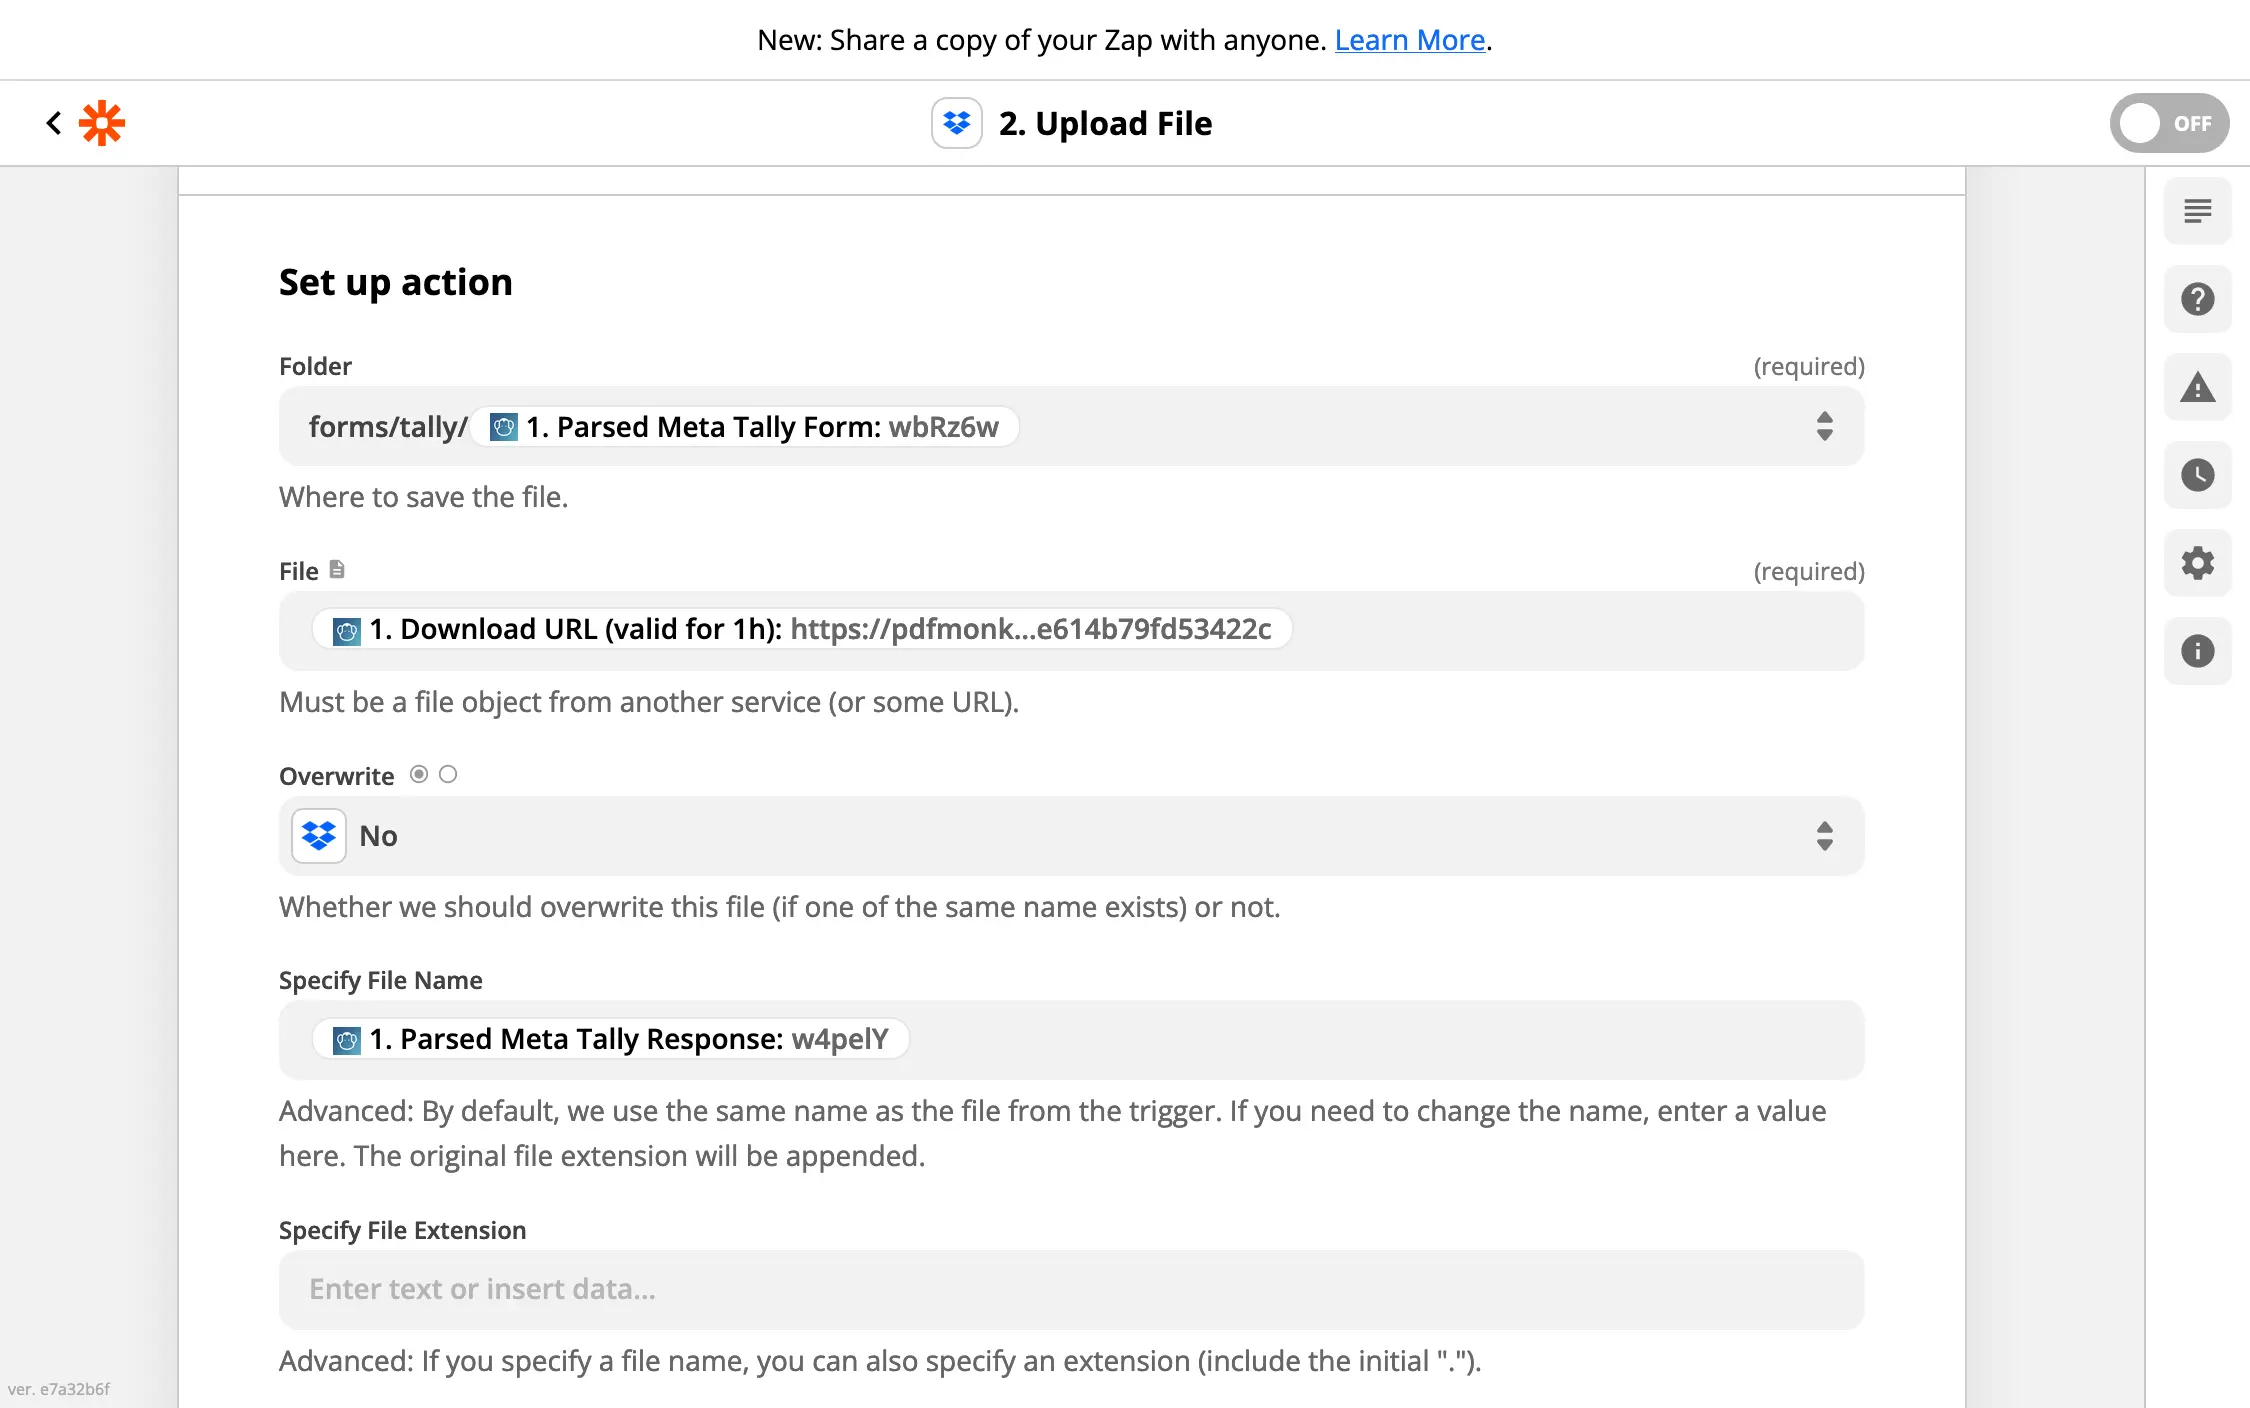Open the help question mark icon
This screenshot has height=1408, width=2250.
pyautogui.click(x=2197, y=299)
